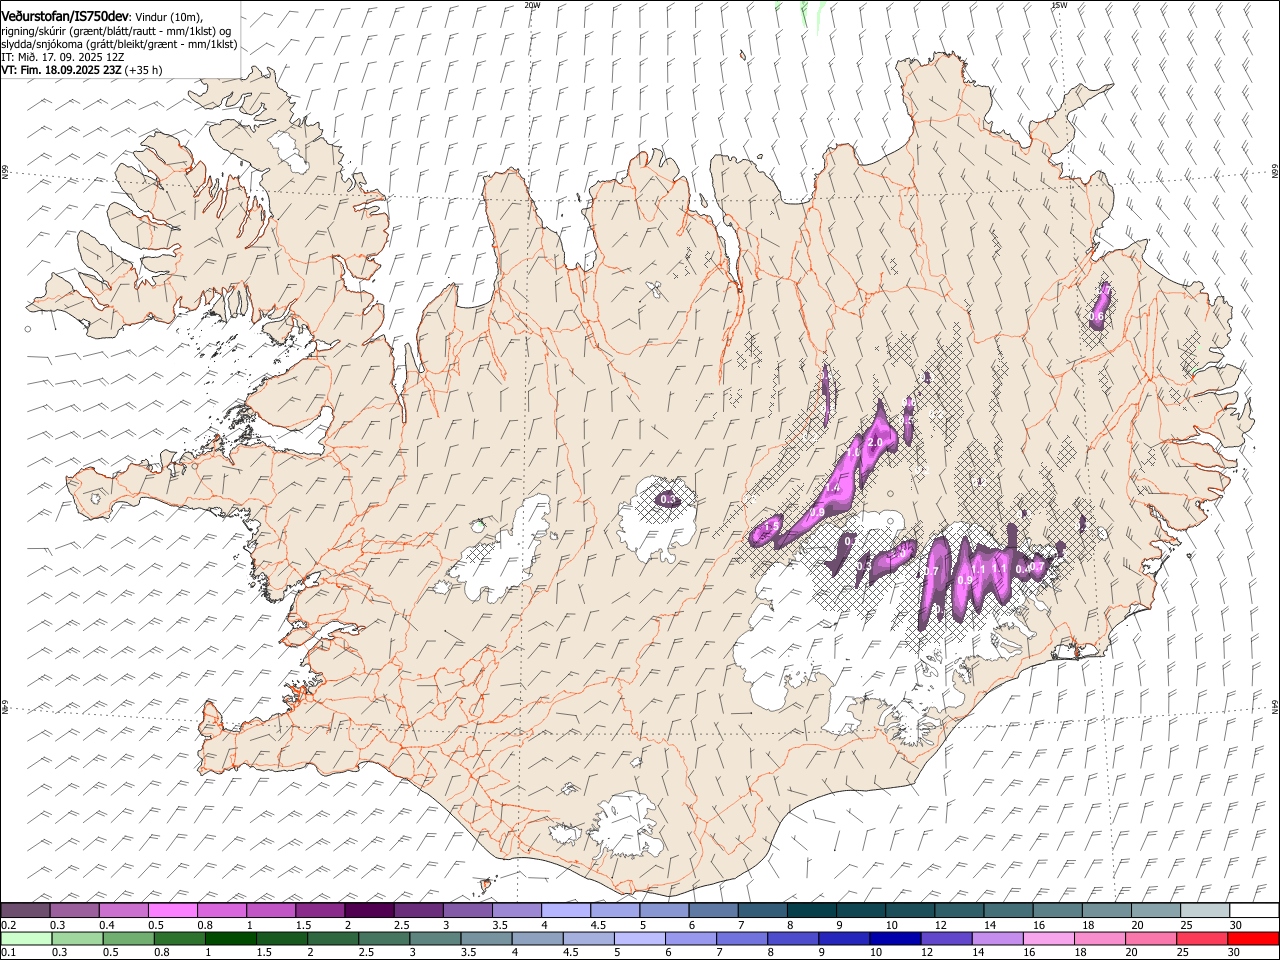The image size is (1280, 960).
Task: Click the 0.4 precipitation value in the southeast band
Action: coord(1021,570)
